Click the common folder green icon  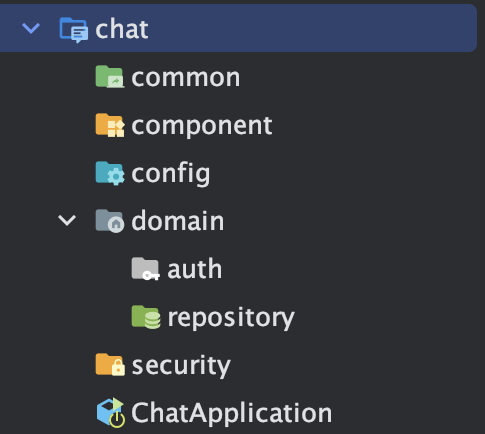point(110,77)
